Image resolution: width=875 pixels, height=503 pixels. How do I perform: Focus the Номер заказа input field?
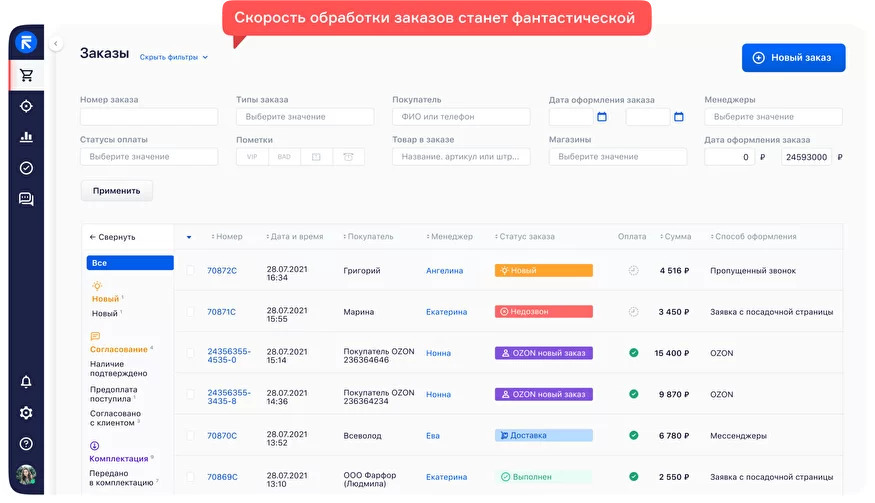tap(149, 117)
